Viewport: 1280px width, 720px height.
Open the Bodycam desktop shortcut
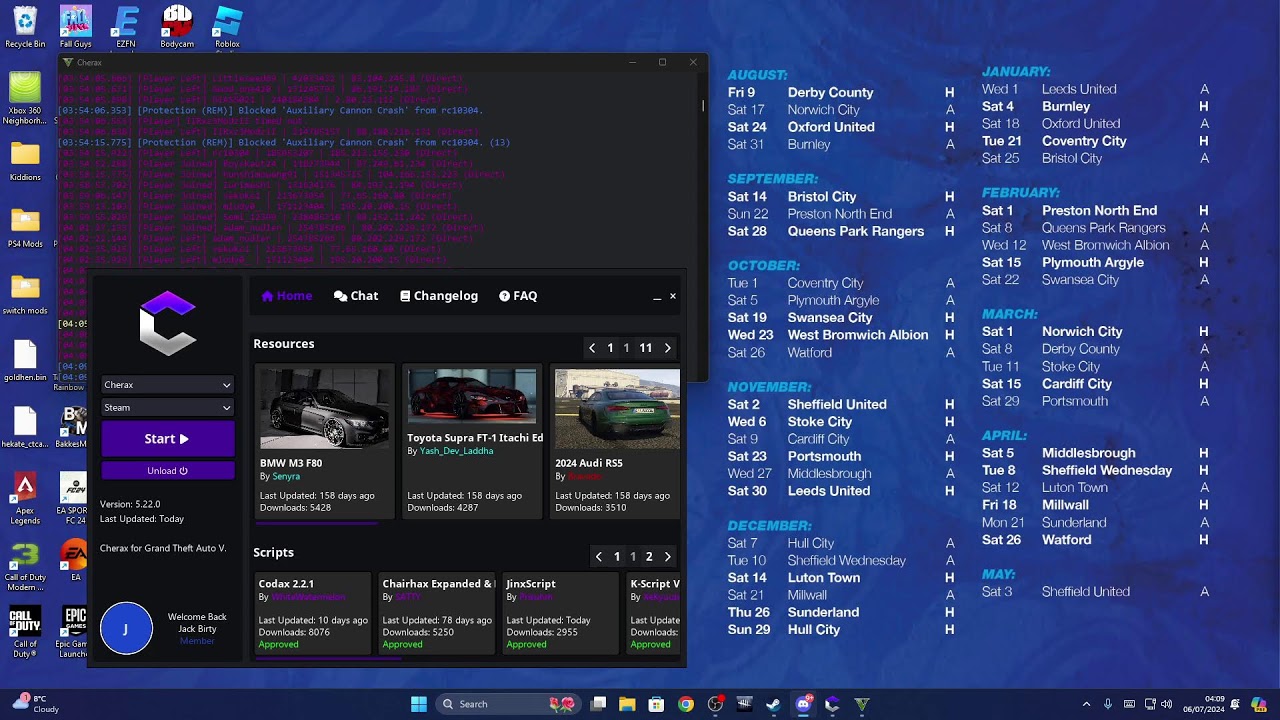point(177,27)
